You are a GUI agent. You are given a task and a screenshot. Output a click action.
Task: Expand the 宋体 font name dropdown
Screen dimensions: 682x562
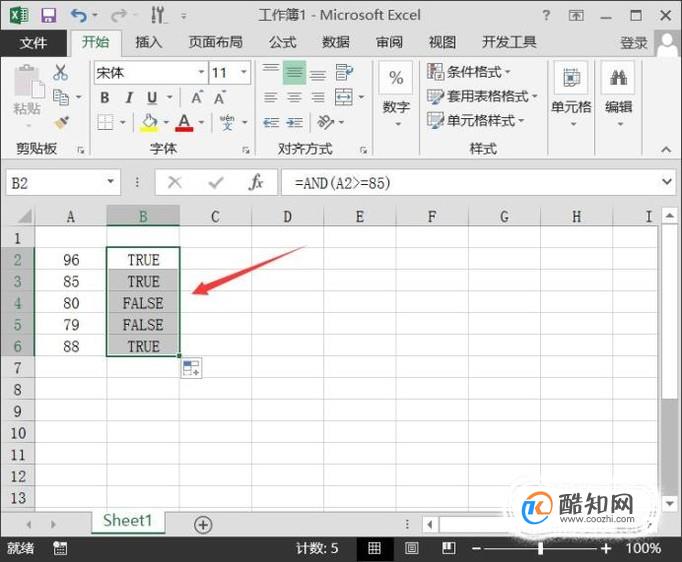tap(201, 72)
